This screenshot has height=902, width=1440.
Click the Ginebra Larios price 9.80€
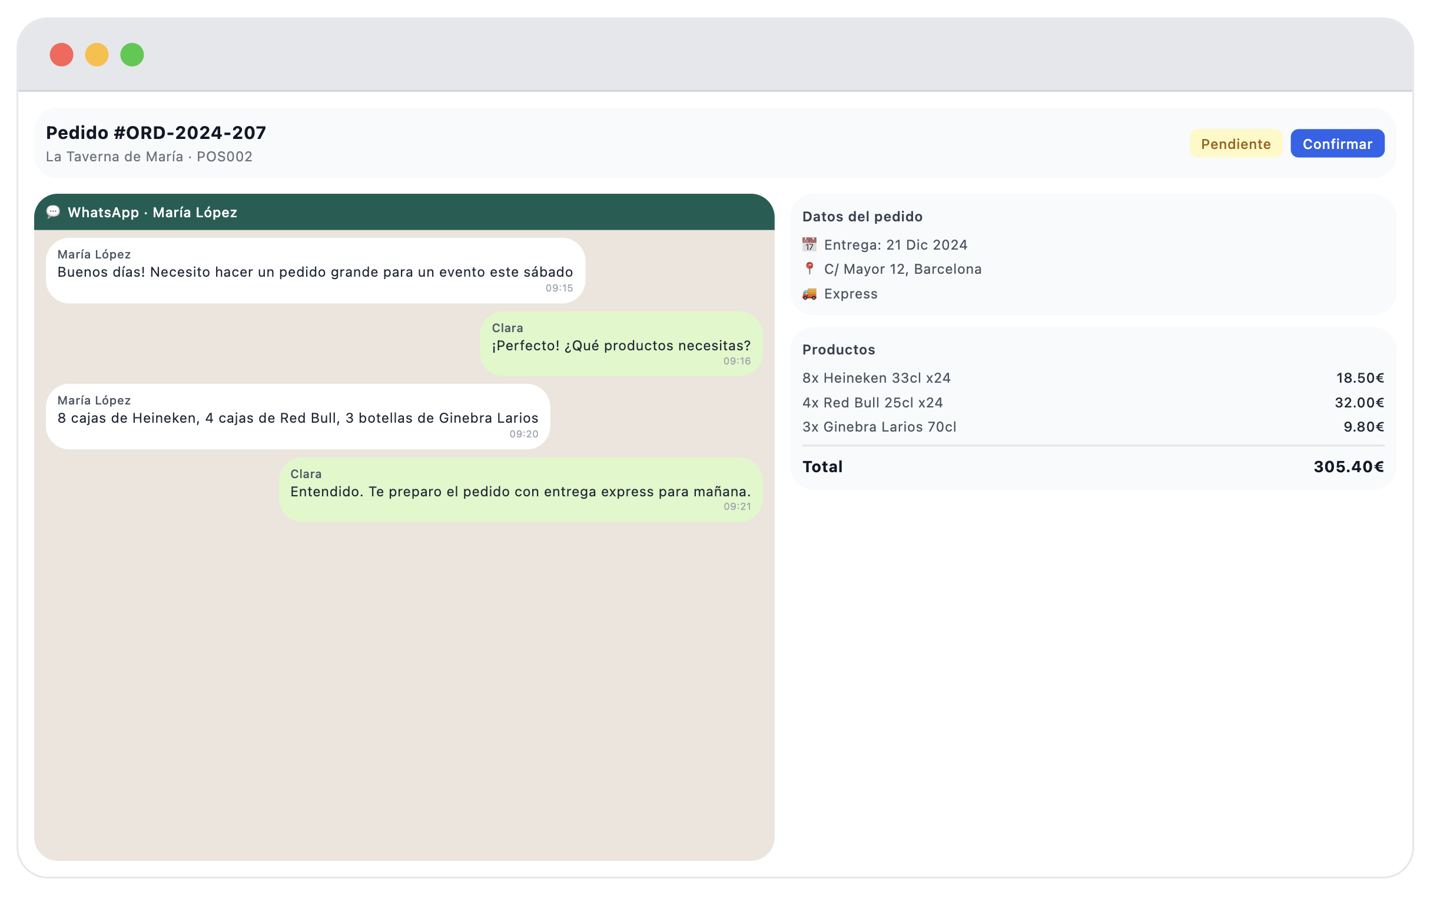(1364, 427)
